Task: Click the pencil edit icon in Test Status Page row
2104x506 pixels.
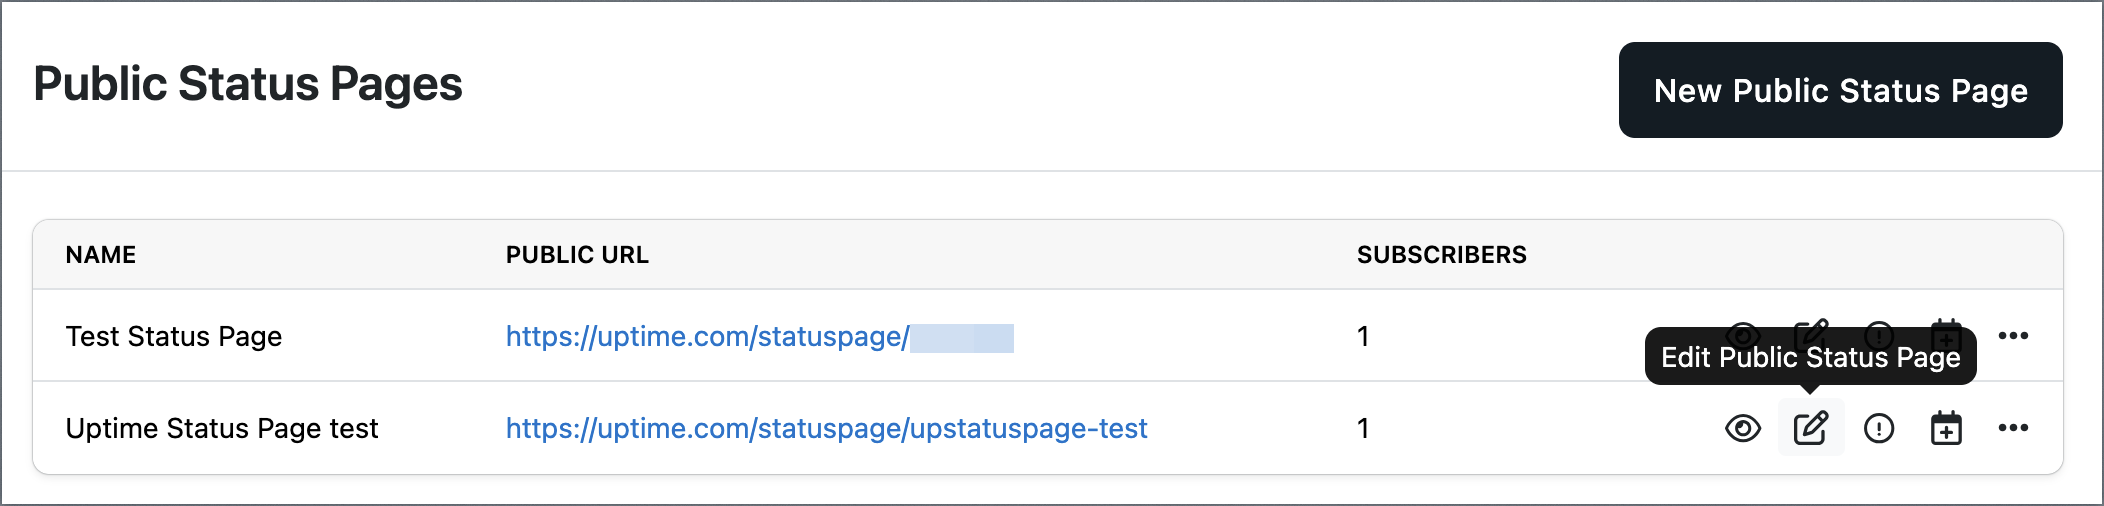Action: (1811, 324)
